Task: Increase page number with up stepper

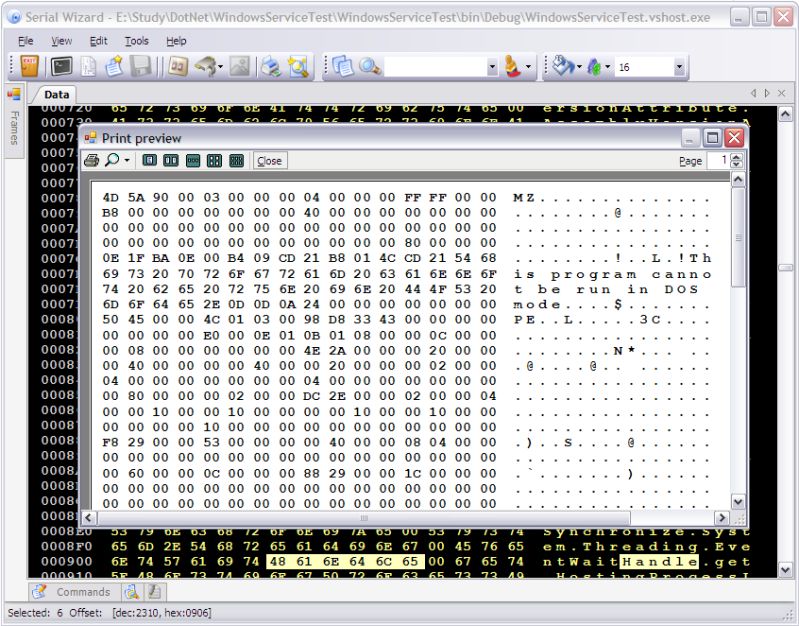Action: tap(736, 157)
